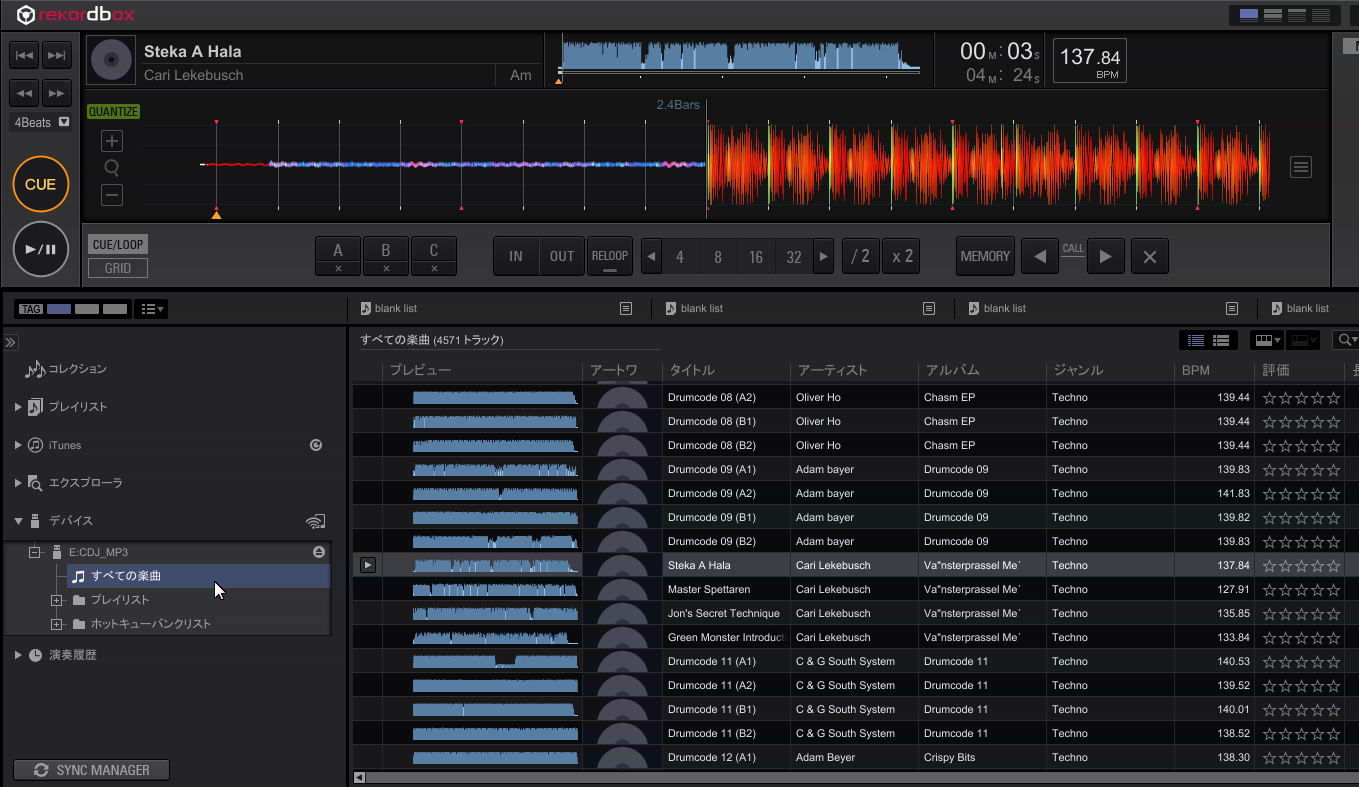Click the round CUE button

pyautogui.click(x=41, y=184)
